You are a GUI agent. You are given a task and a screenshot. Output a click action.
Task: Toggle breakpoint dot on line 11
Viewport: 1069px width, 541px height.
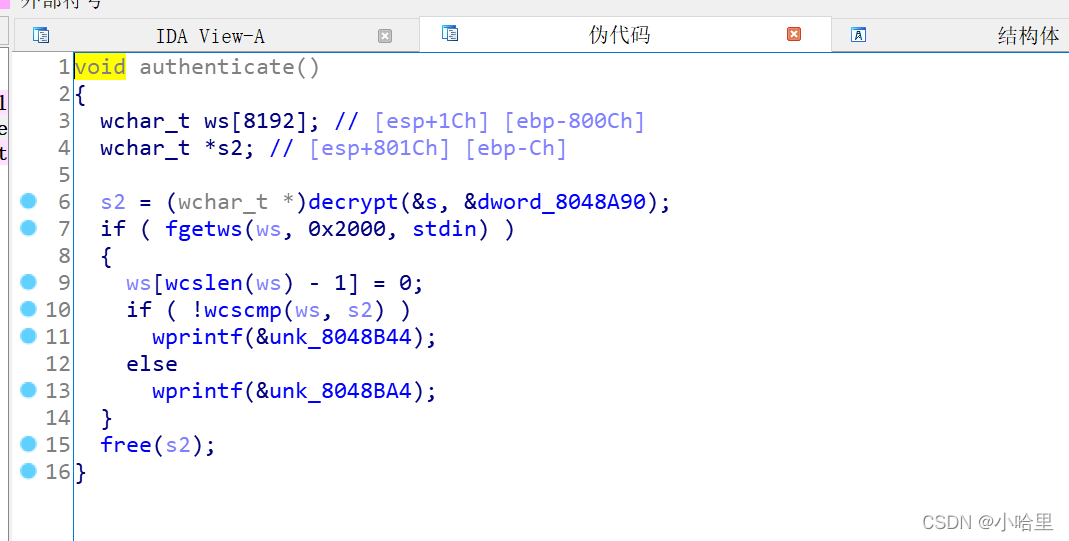[x=28, y=335]
